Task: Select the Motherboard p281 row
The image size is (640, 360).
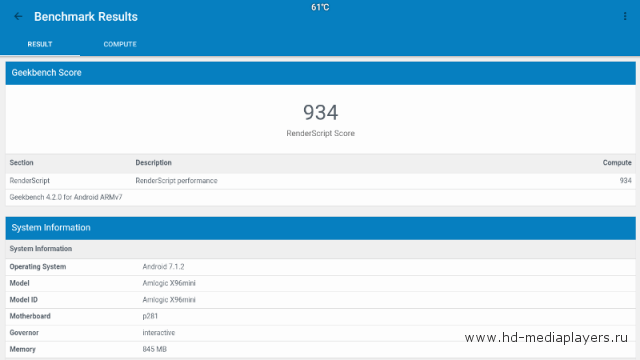Action: coord(320,316)
